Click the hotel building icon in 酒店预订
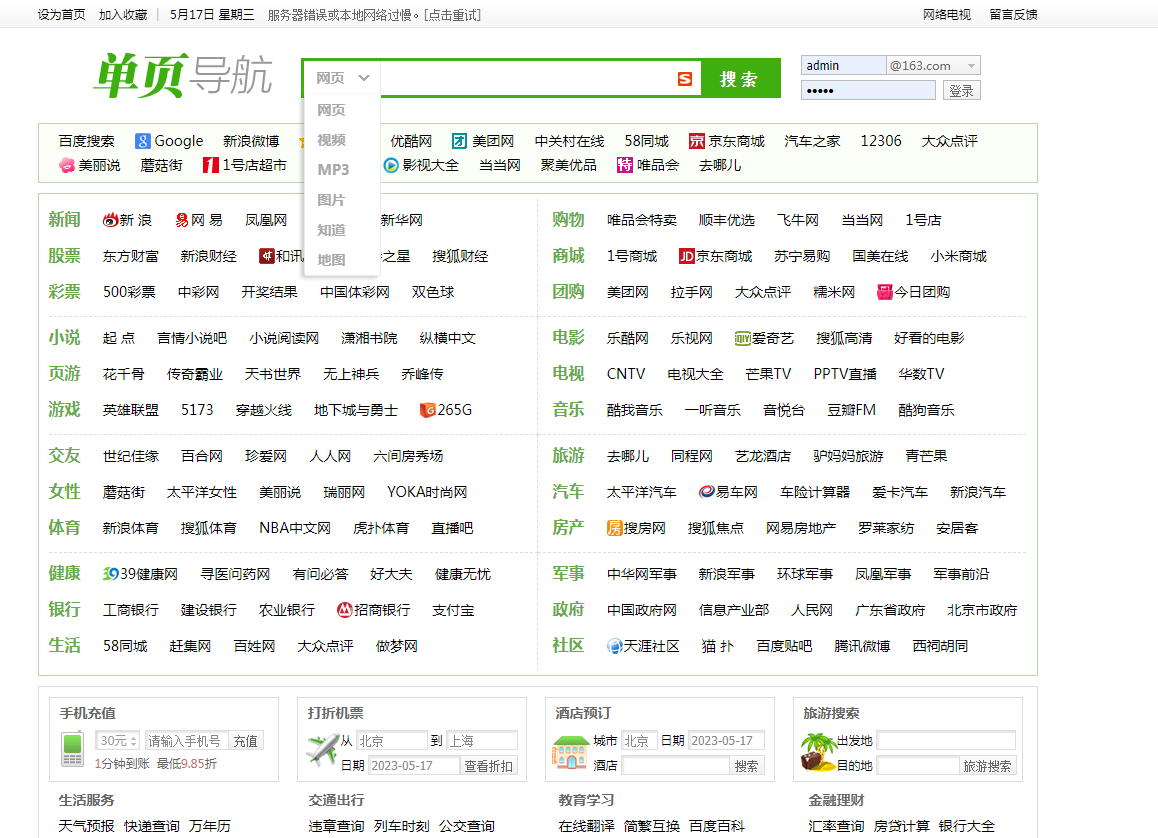This screenshot has height=838, width=1158. pos(569,752)
